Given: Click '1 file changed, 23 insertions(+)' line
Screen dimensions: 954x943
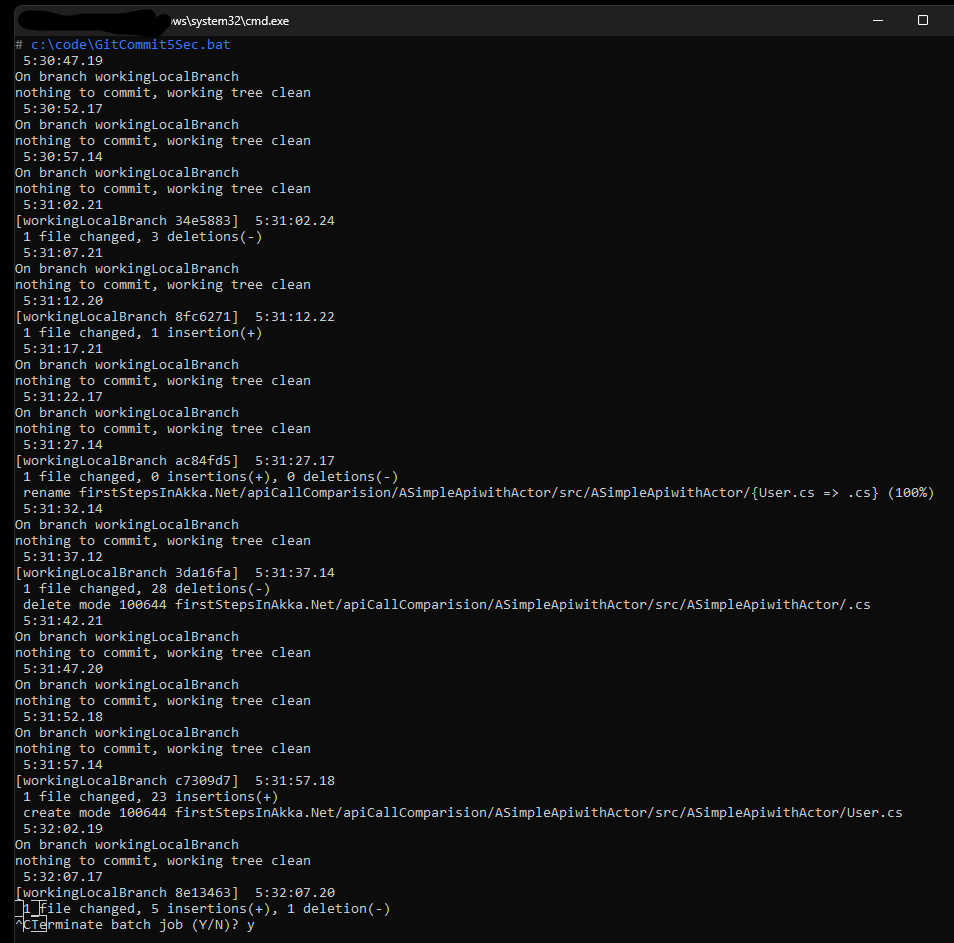Looking at the screenshot, I should click(x=150, y=797).
